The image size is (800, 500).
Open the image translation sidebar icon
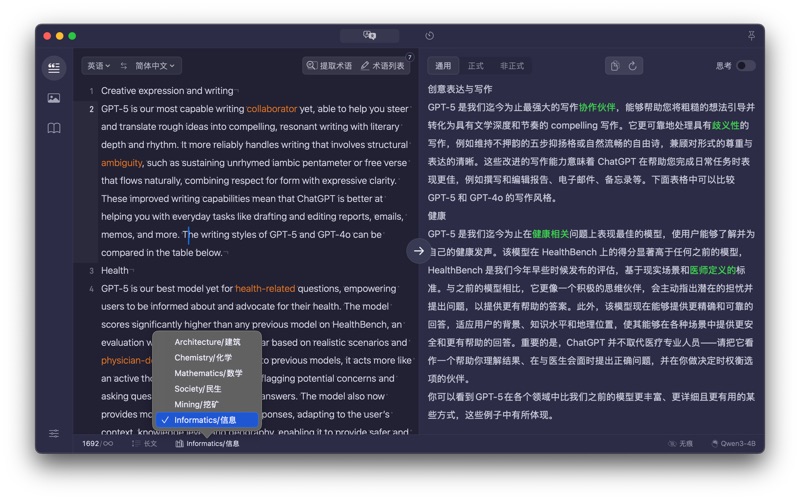(54, 98)
